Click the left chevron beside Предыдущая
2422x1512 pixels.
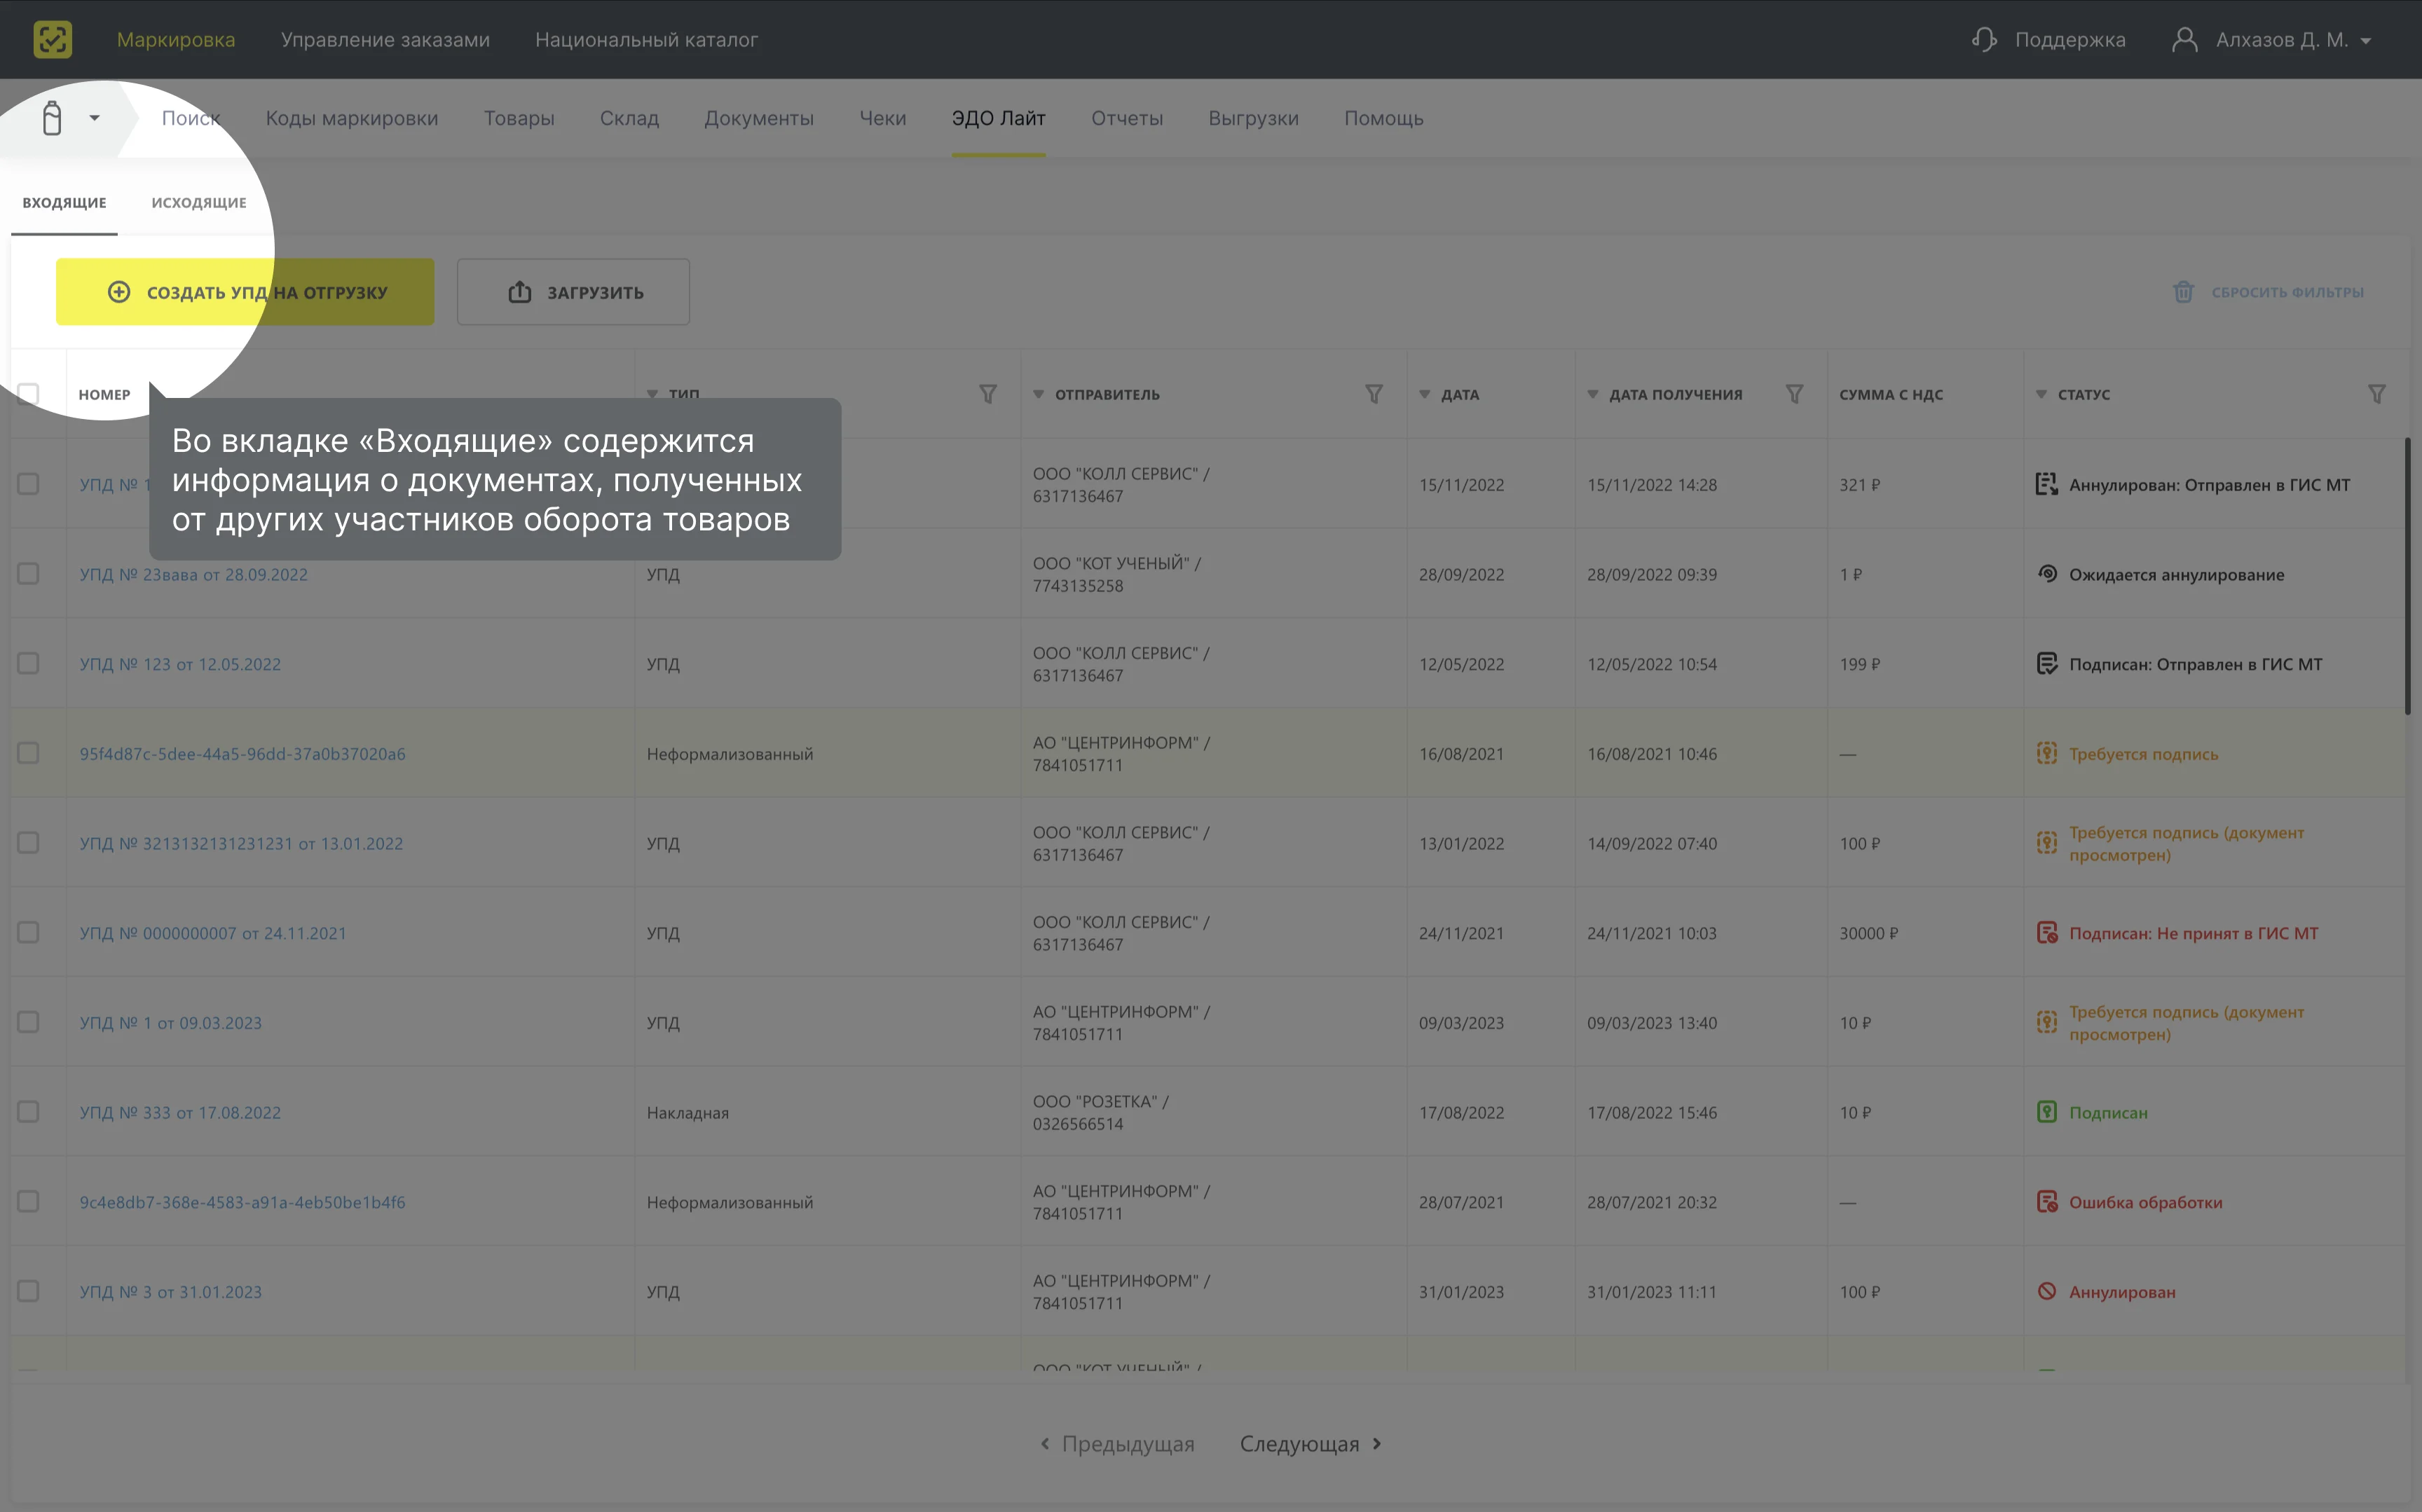(x=1045, y=1443)
